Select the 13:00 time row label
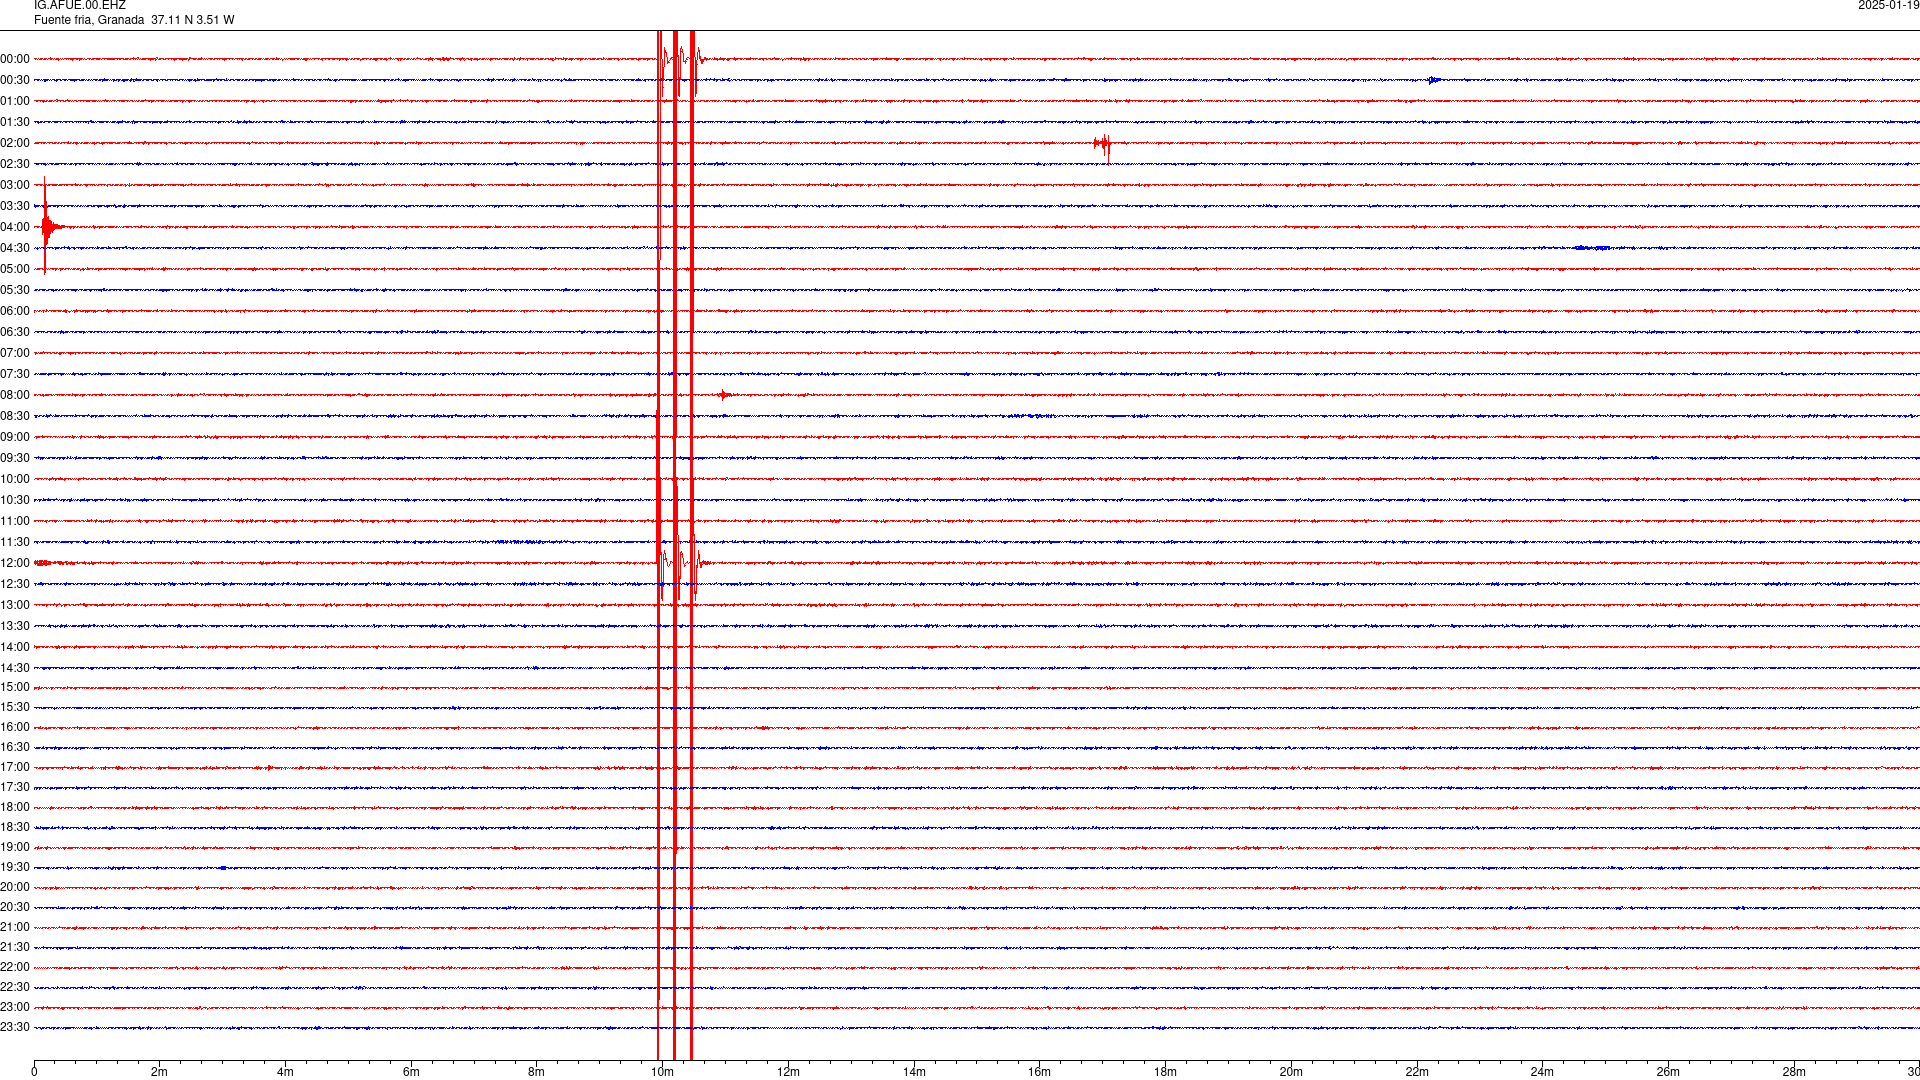This screenshot has height=1080, width=1920. coord(15,605)
